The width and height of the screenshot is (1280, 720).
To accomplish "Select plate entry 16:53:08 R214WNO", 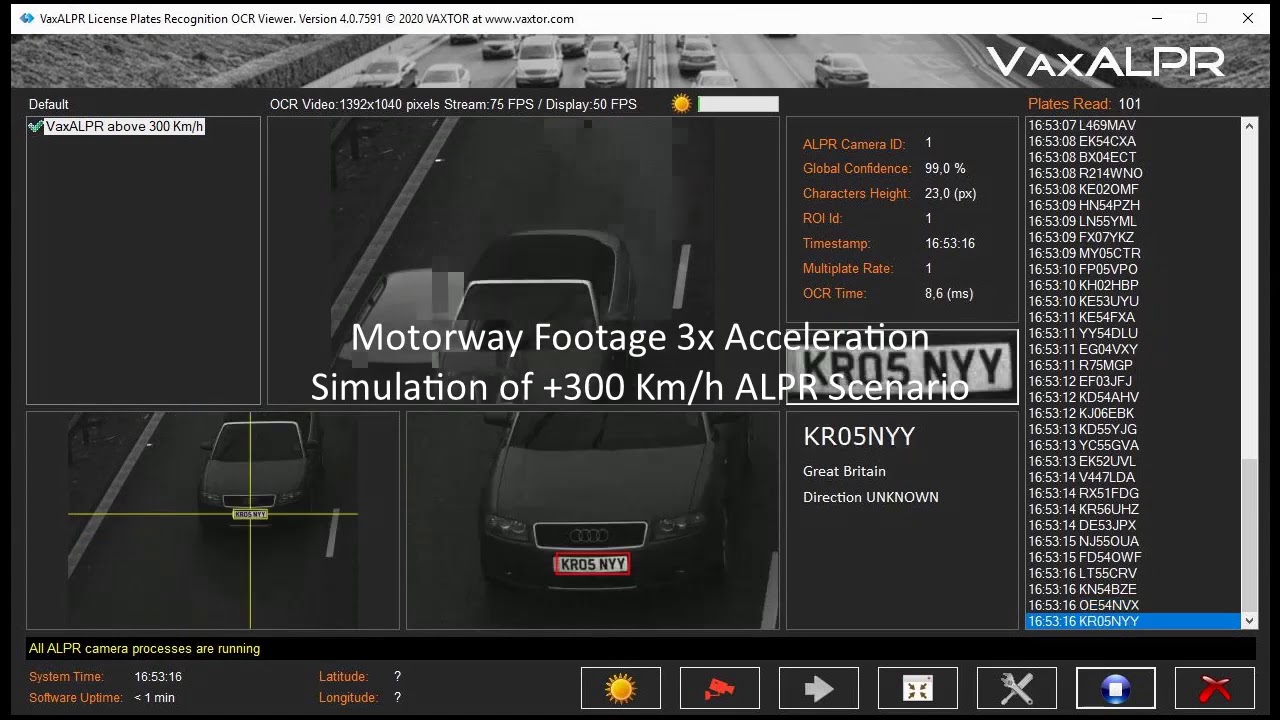I will click(1134, 173).
